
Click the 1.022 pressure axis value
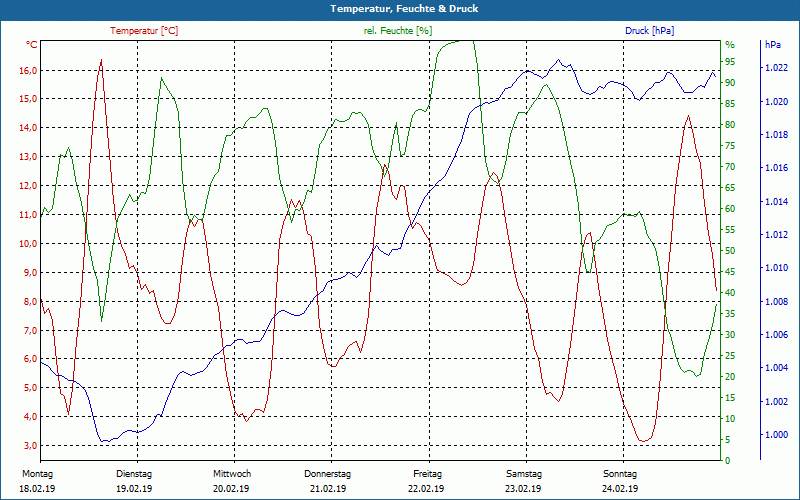pos(776,68)
